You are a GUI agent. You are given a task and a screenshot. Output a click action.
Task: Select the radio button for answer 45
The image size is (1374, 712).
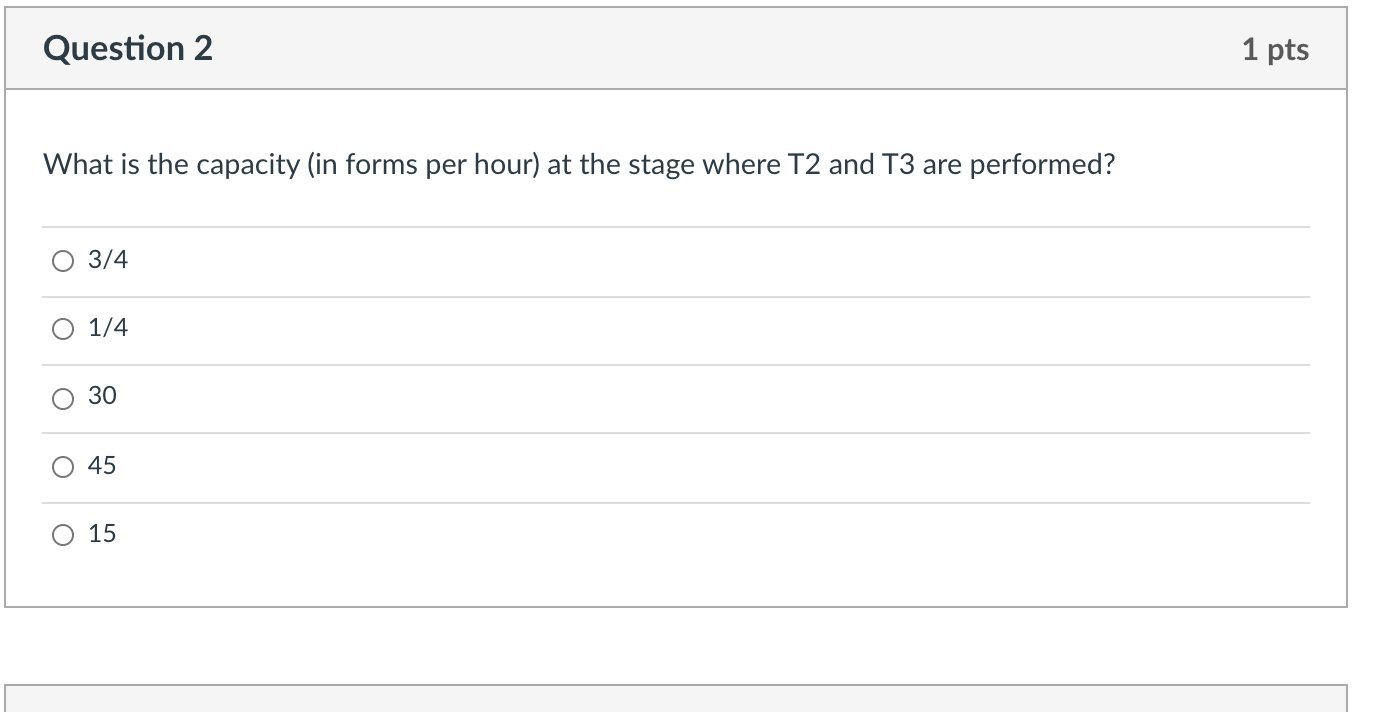point(62,465)
